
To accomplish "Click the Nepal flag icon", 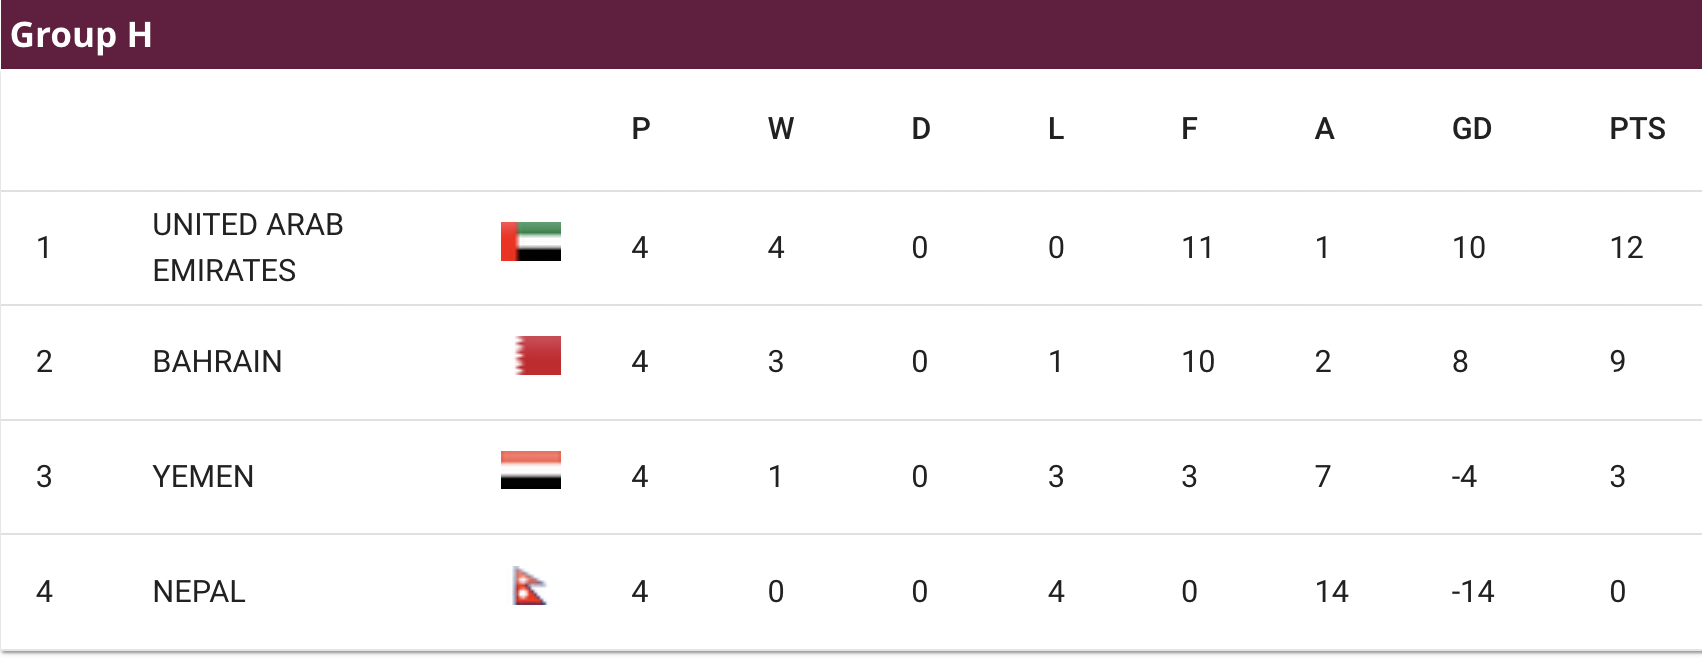I will click(x=530, y=586).
